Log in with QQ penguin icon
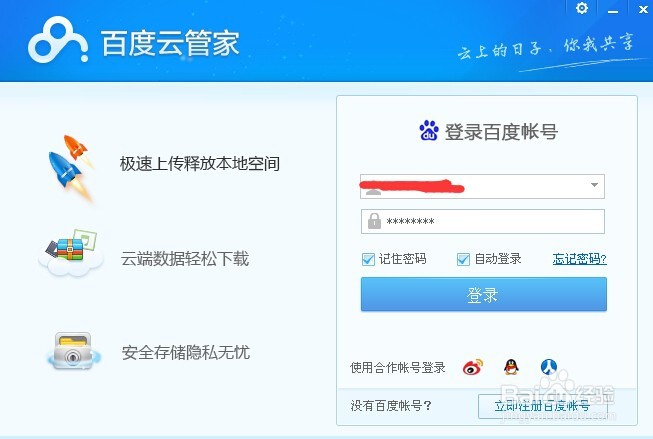Image resolution: width=653 pixels, height=439 pixels. point(511,367)
